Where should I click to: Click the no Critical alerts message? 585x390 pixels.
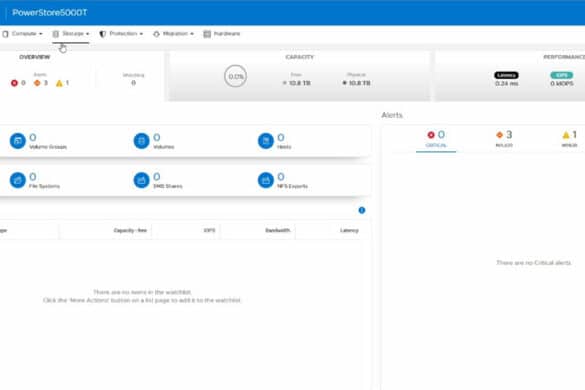click(534, 263)
